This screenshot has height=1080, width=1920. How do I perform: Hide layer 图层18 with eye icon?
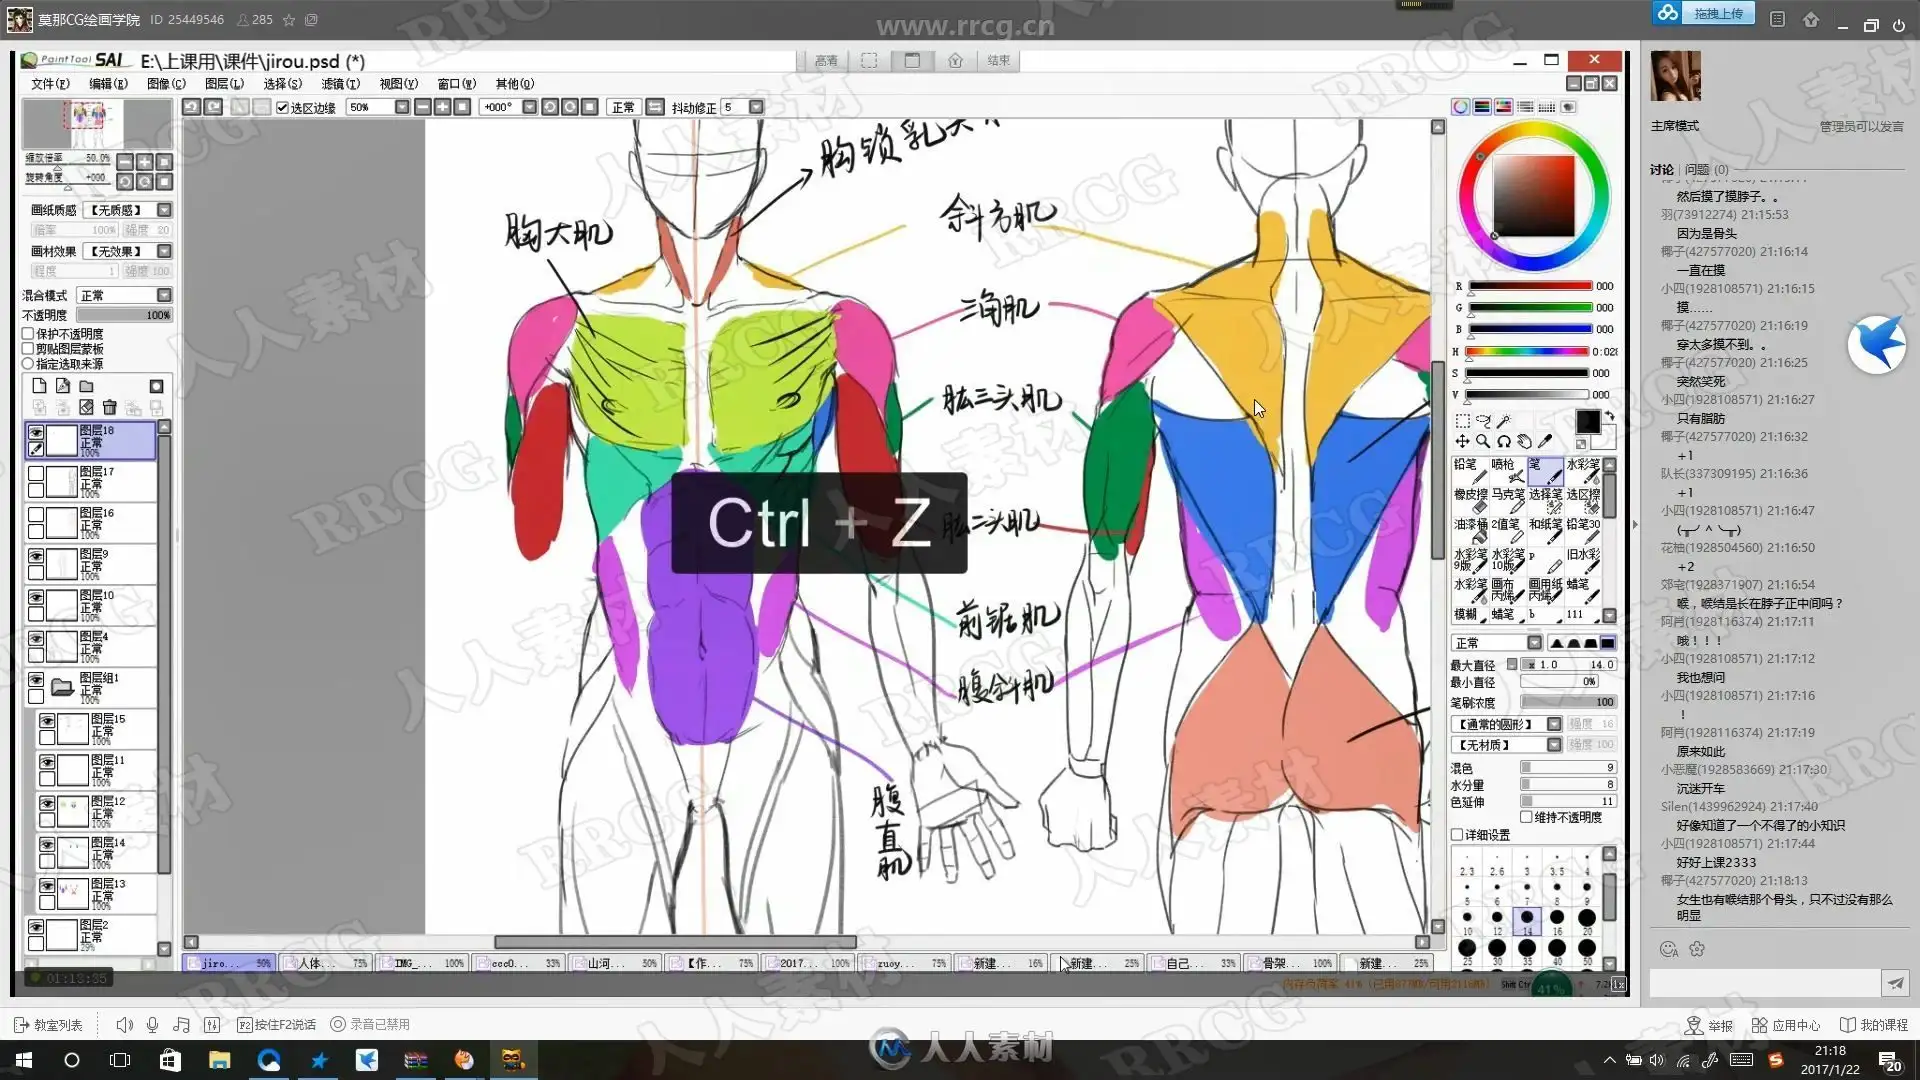pos(36,432)
